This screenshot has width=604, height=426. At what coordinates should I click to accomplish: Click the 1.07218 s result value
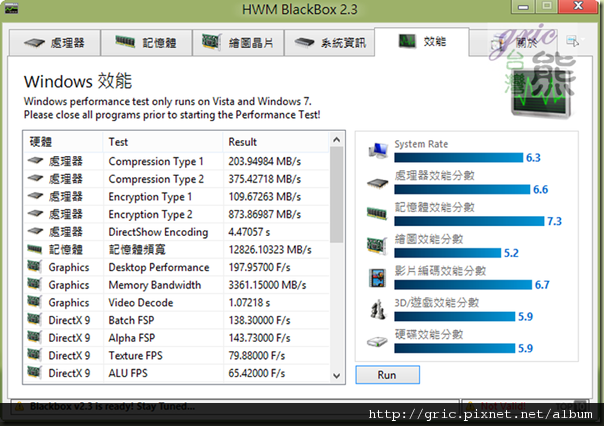point(249,303)
